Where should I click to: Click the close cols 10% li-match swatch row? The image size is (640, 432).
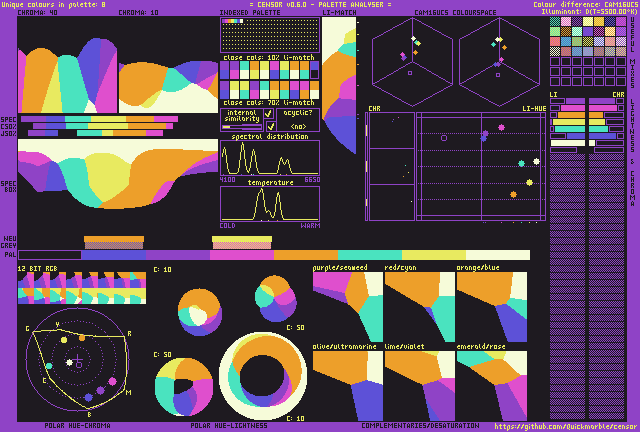[270, 70]
